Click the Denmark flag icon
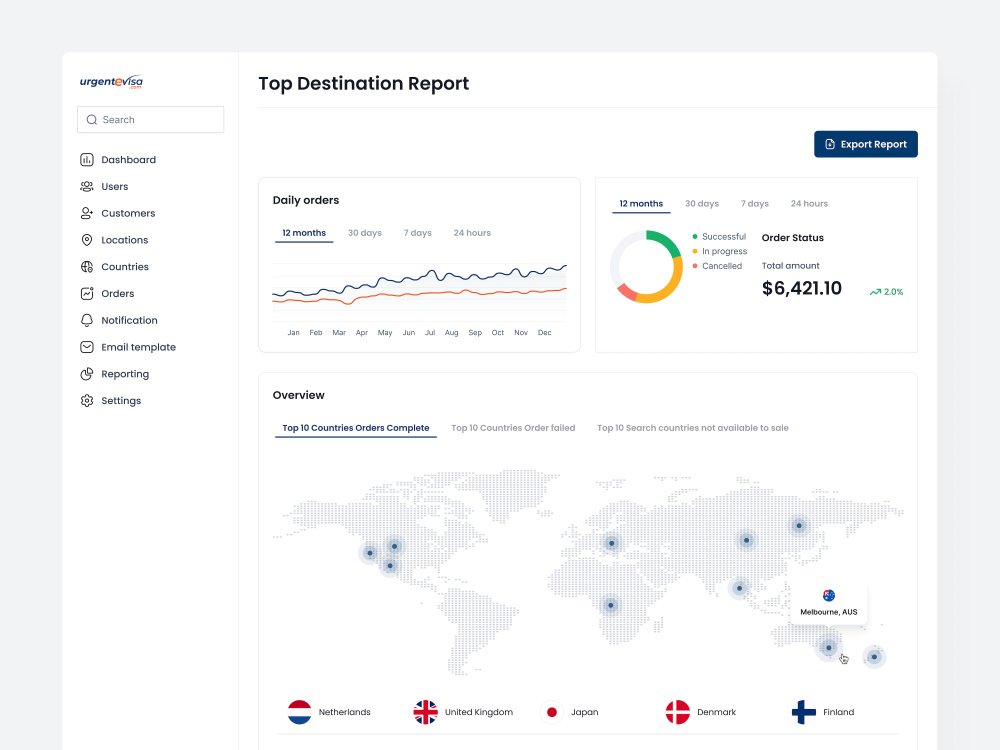This screenshot has width=1000, height=750. point(678,712)
